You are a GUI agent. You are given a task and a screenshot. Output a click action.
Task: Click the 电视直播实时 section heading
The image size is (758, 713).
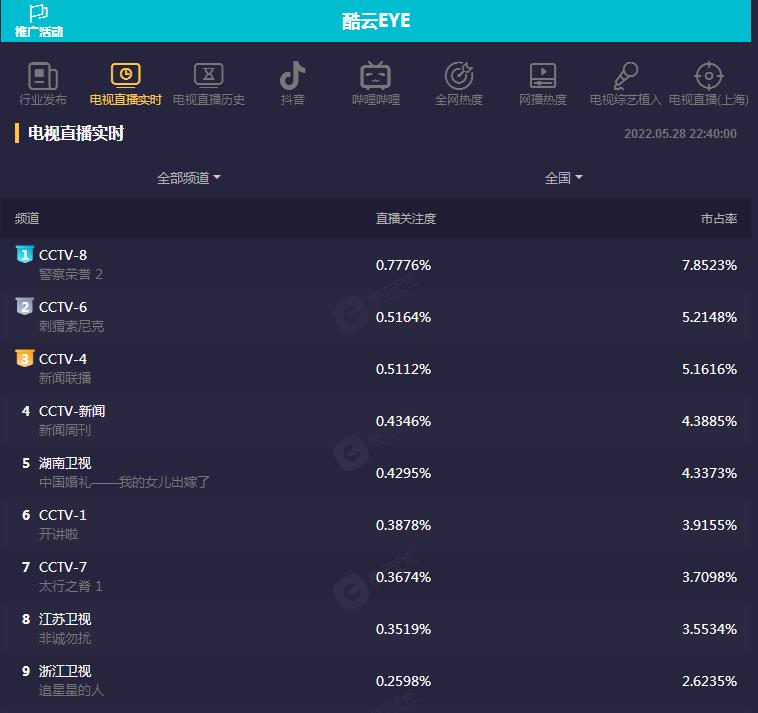pyautogui.click(x=76, y=133)
